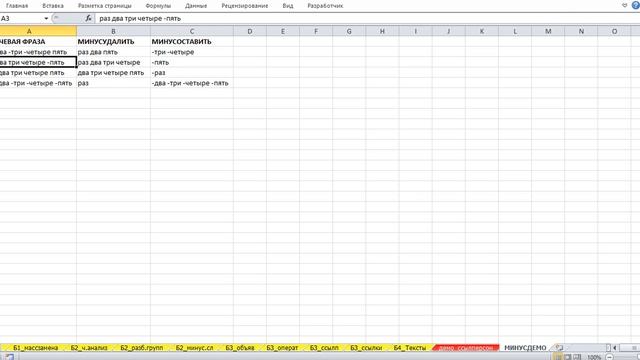Open the Разметка страницы ribbon tab
The height and width of the screenshot is (360, 640).
(x=105, y=6)
